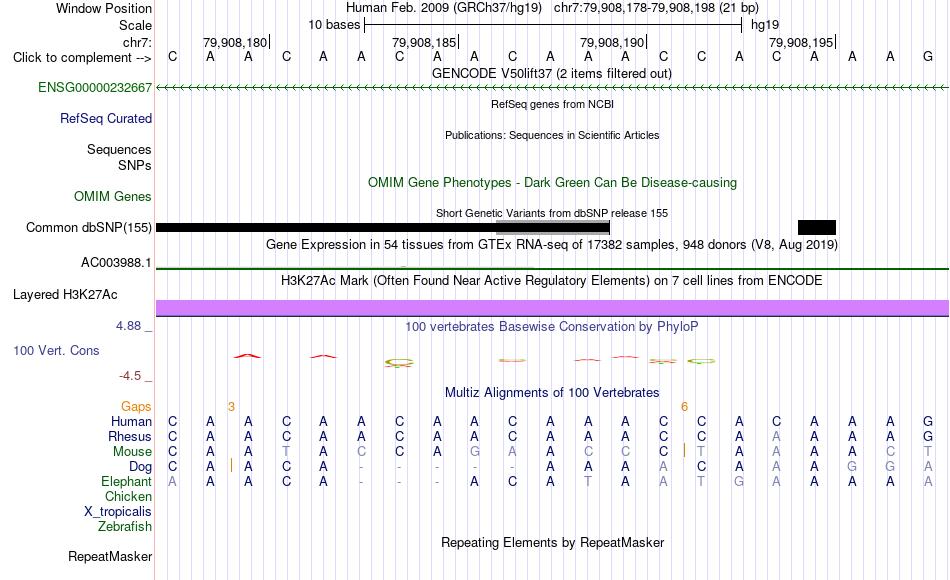Image resolution: width=950 pixels, height=580 pixels.
Task: Click the AC003988.1 GTEx track label
Action: [116, 262]
